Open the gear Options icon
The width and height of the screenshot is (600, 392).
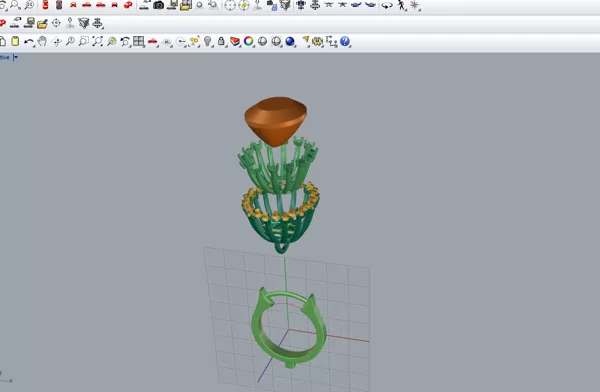pyautogui.click(x=317, y=41)
